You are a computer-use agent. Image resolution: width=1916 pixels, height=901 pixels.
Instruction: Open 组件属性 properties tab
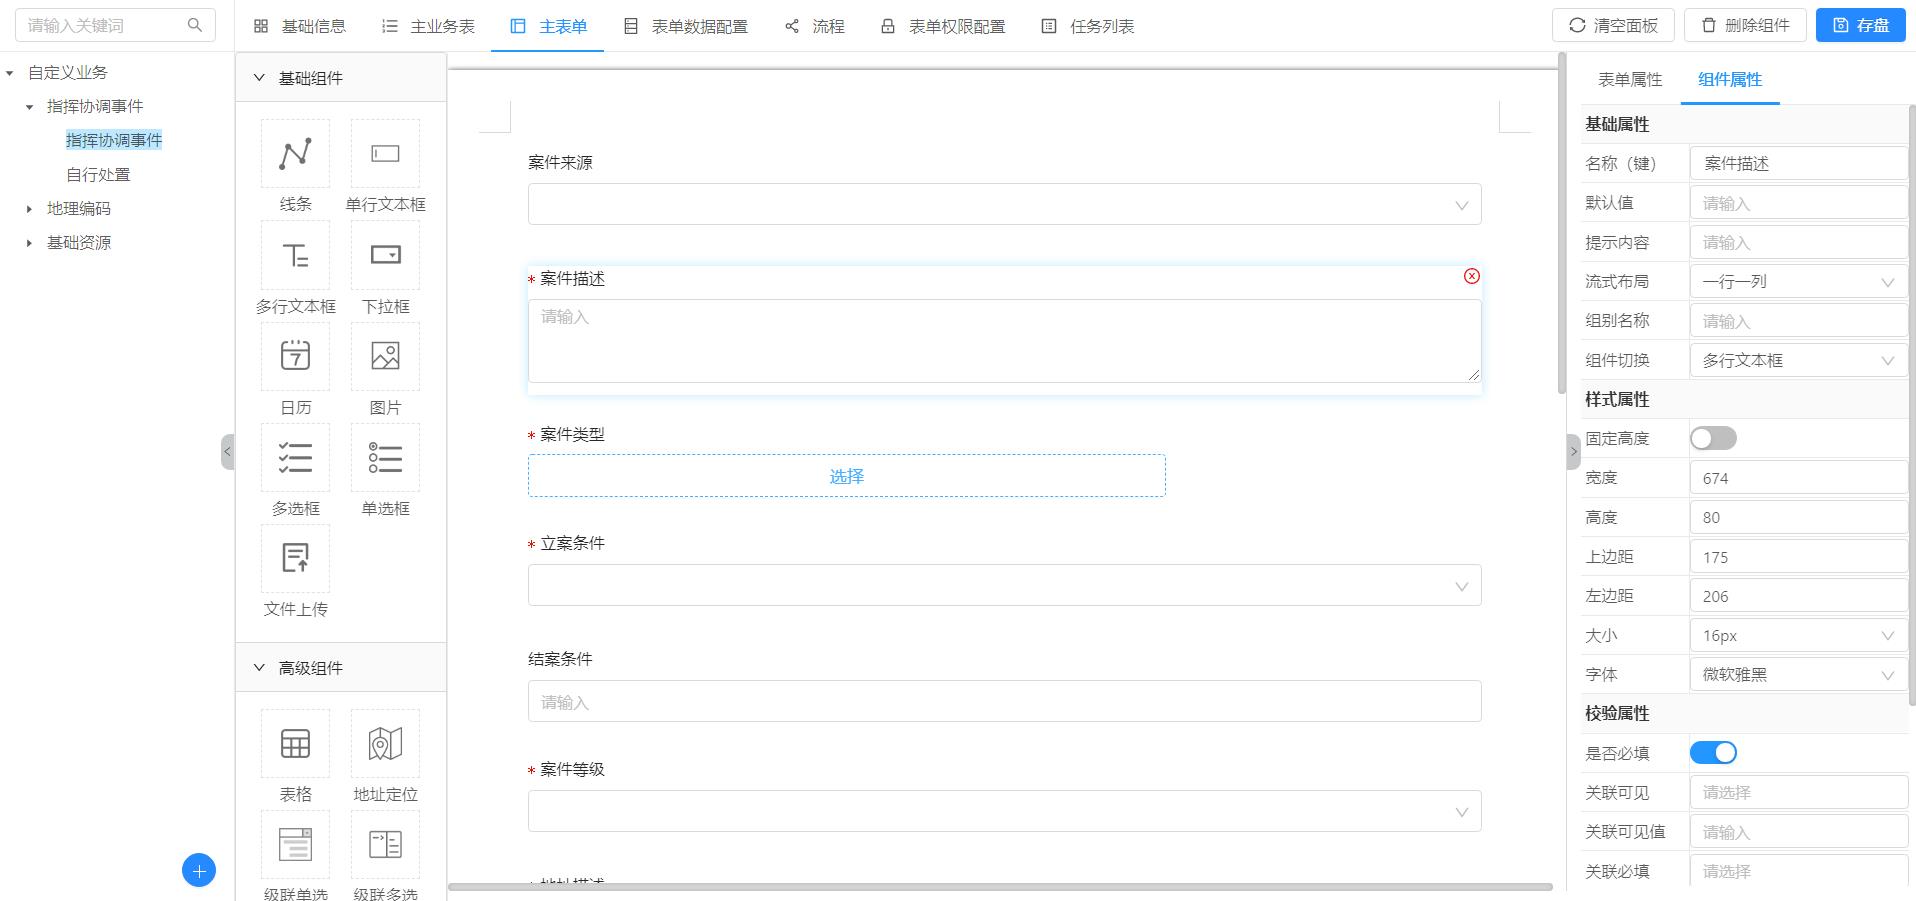click(x=1730, y=80)
